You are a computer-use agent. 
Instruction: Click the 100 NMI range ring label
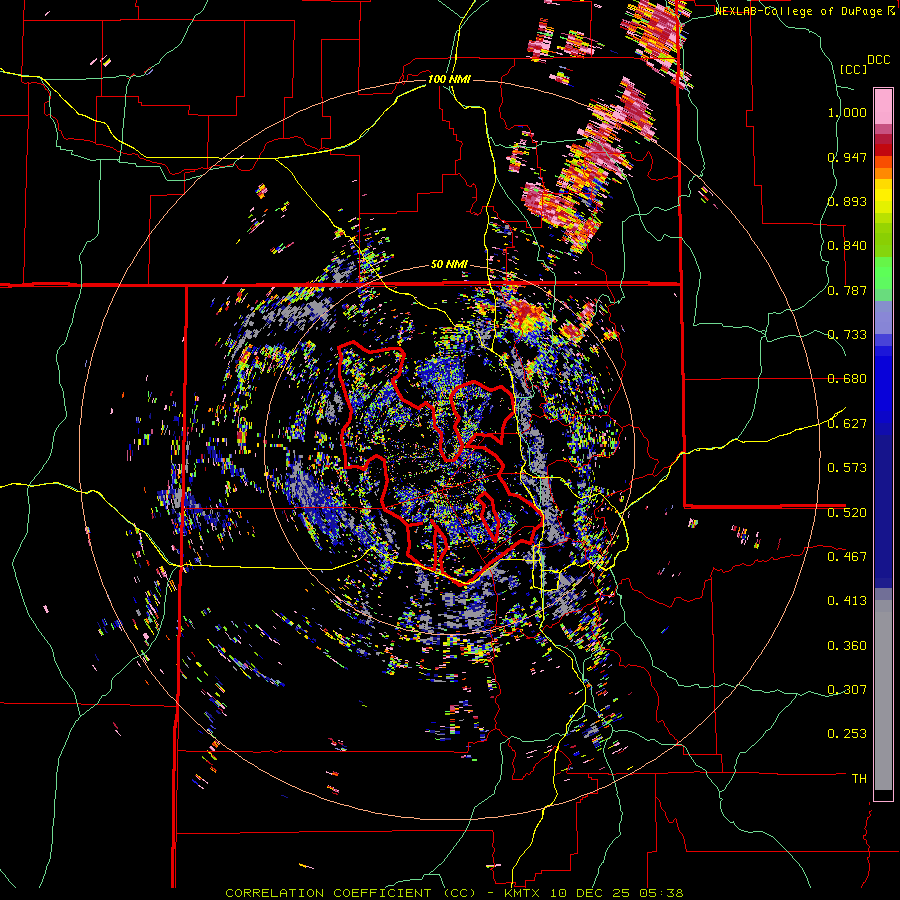click(449, 79)
